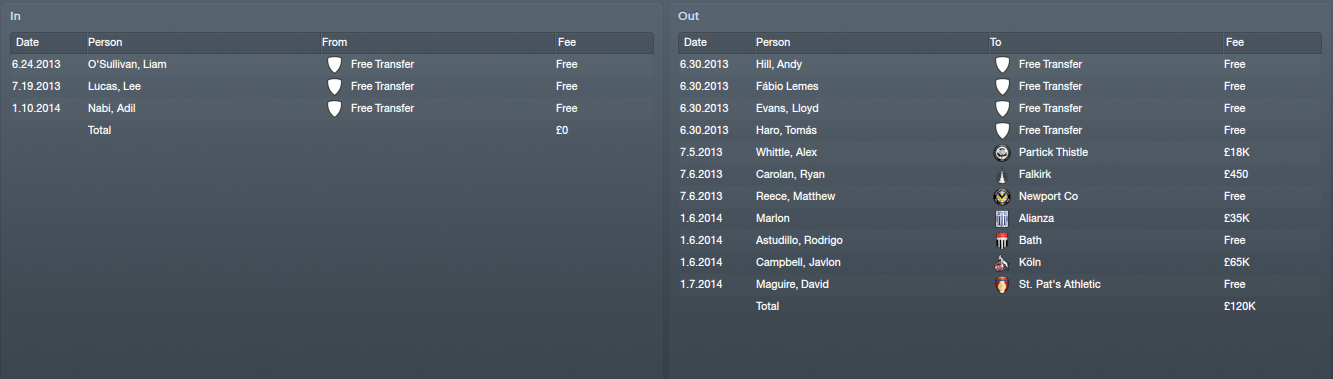
Task: Sort the Out table by Person column
Action: (869, 42)
